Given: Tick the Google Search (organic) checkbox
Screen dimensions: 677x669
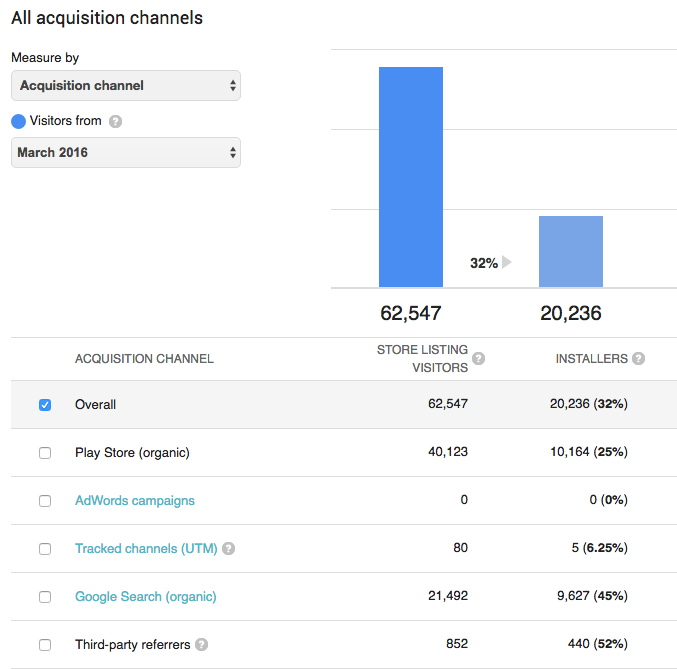Looking at the screenshot, I should pos(45,597).
